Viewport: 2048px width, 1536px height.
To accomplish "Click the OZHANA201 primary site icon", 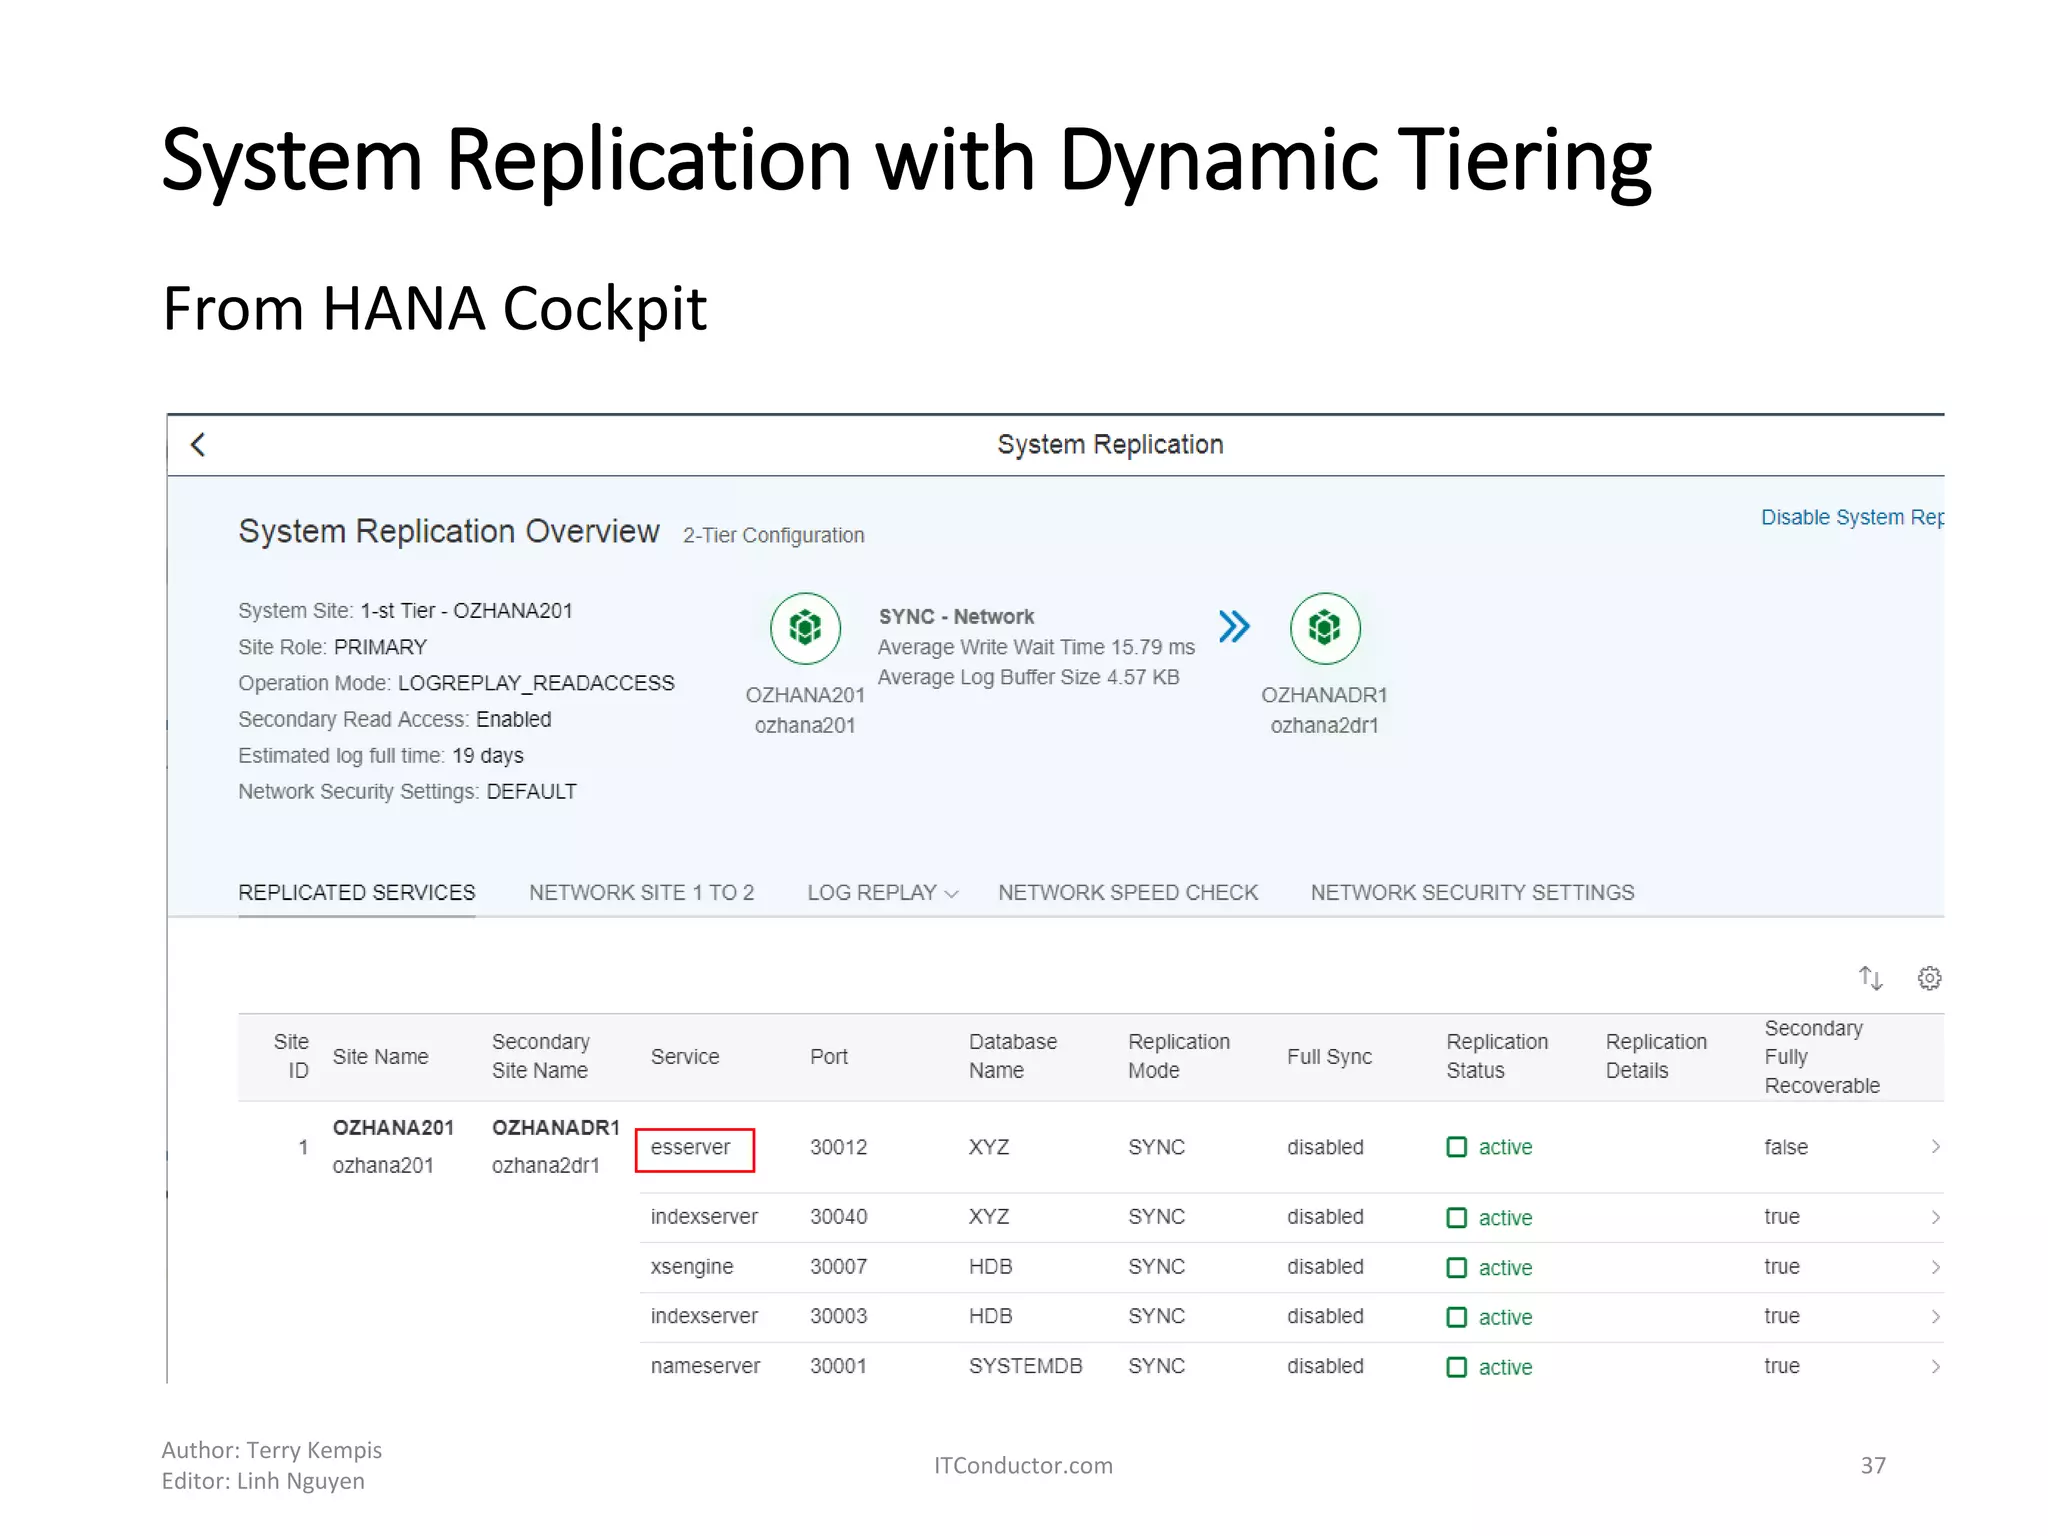I will [805, 628].
